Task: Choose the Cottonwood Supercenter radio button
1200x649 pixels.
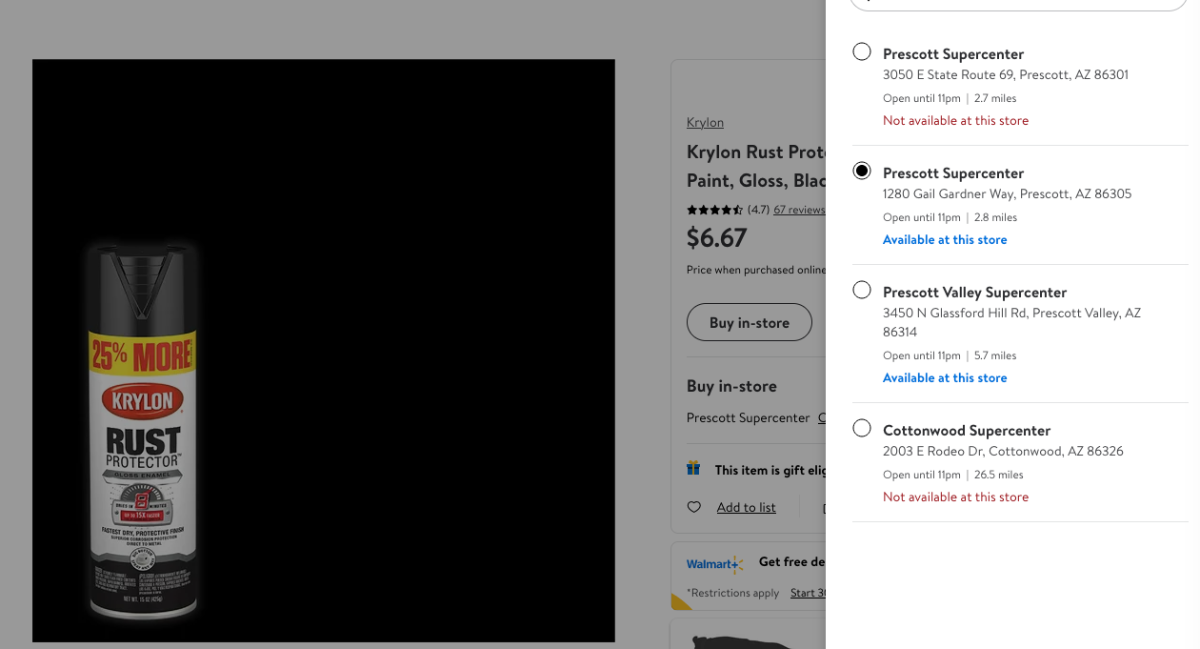Action: [x=861, y=428]
